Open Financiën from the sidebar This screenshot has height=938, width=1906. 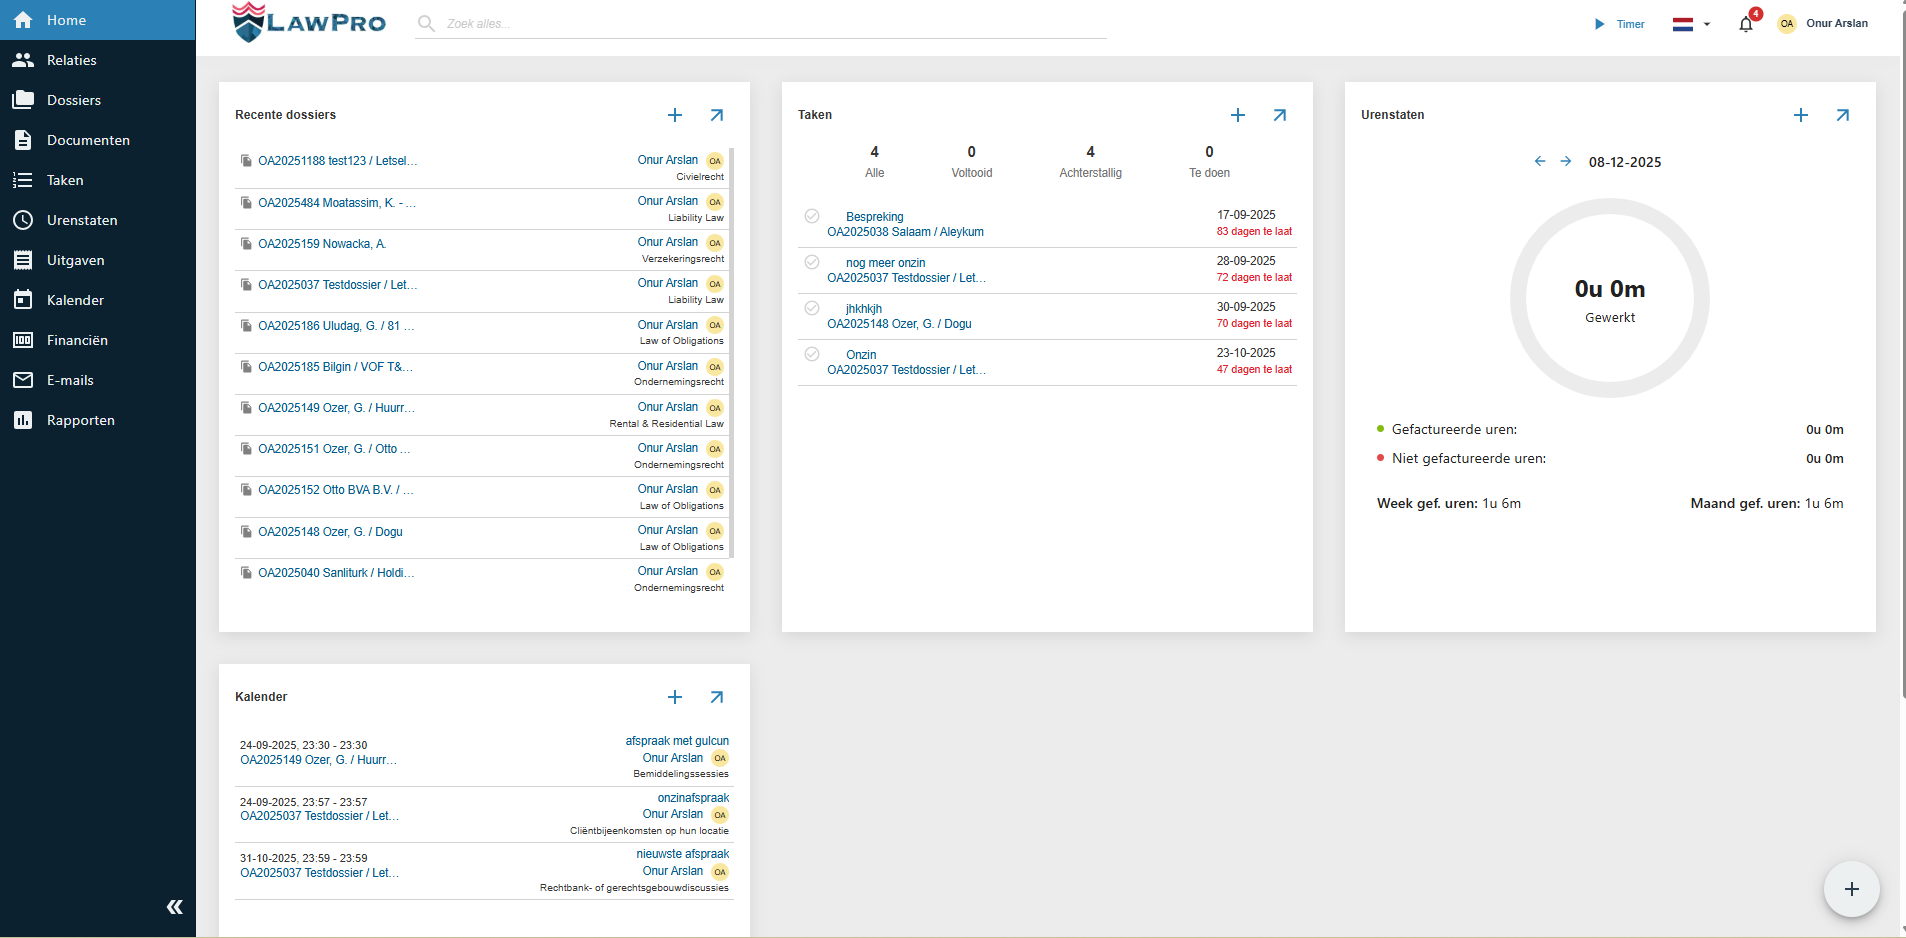coord(77,340)
